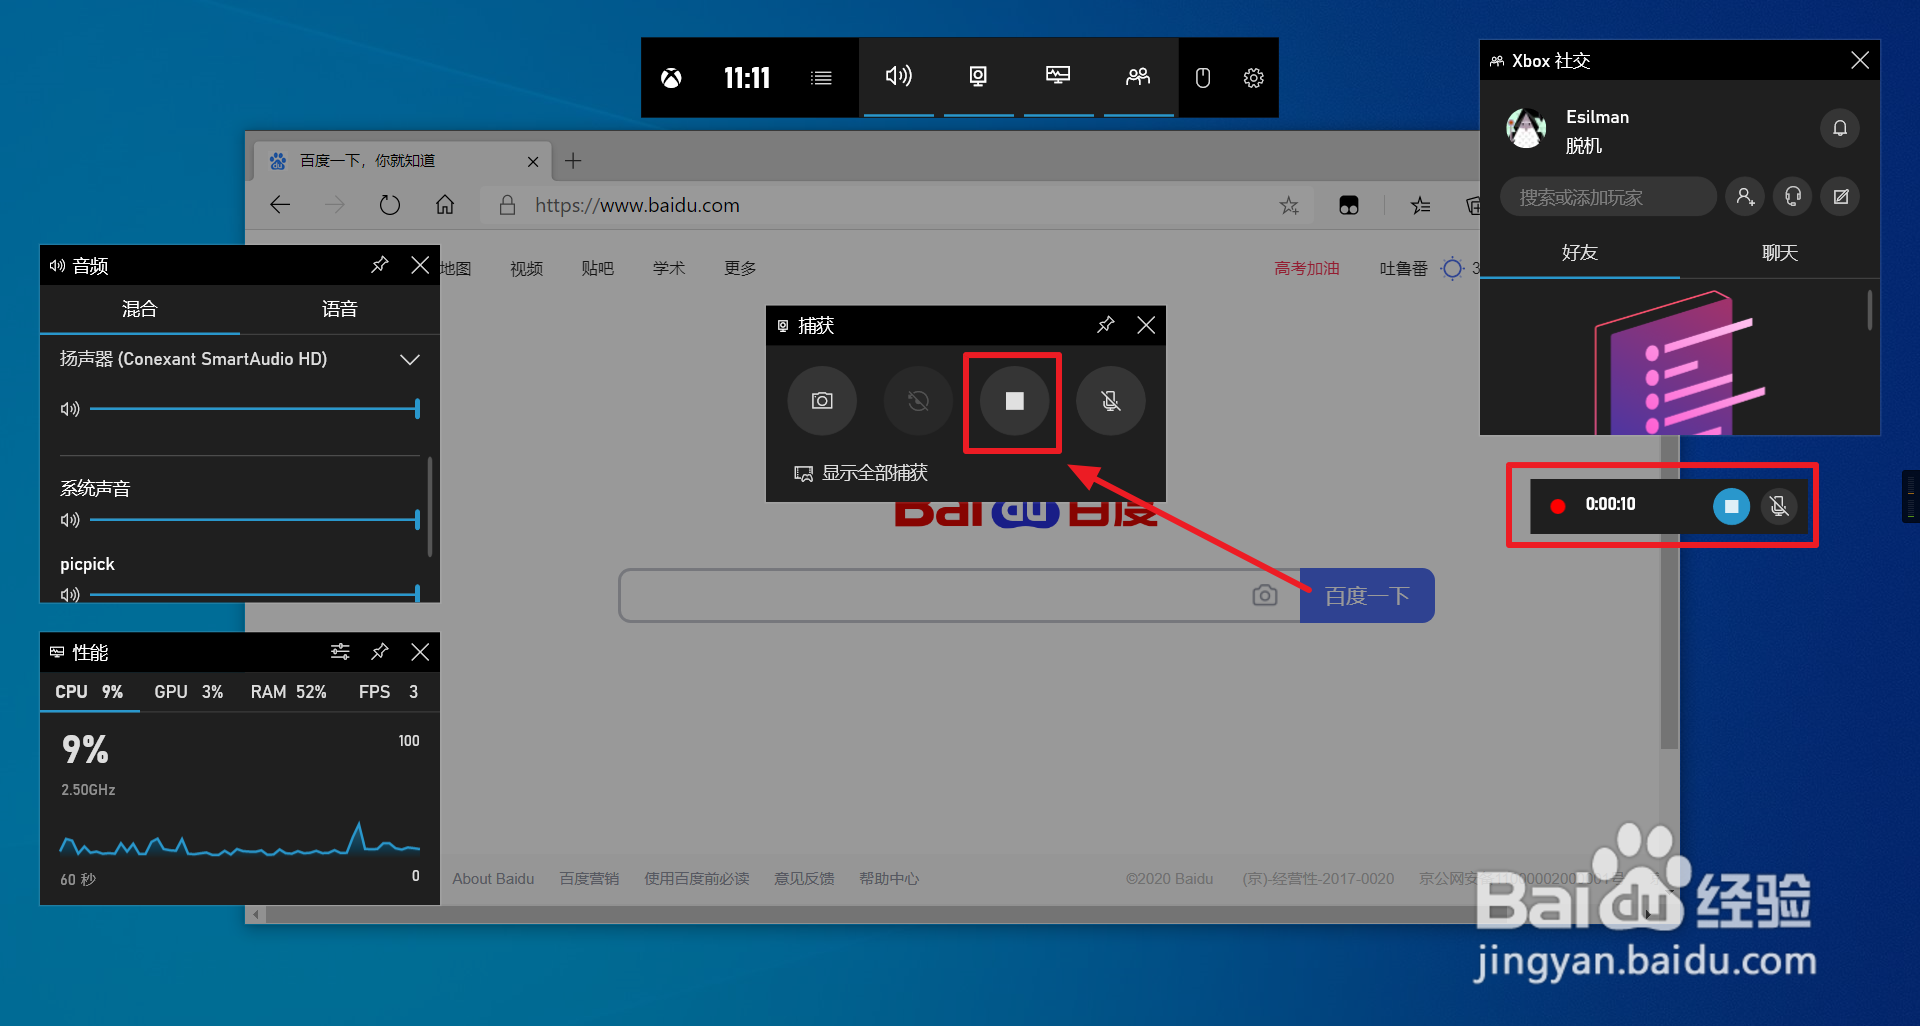Enable mouse click-through in Game Bar

point(1203,78)
